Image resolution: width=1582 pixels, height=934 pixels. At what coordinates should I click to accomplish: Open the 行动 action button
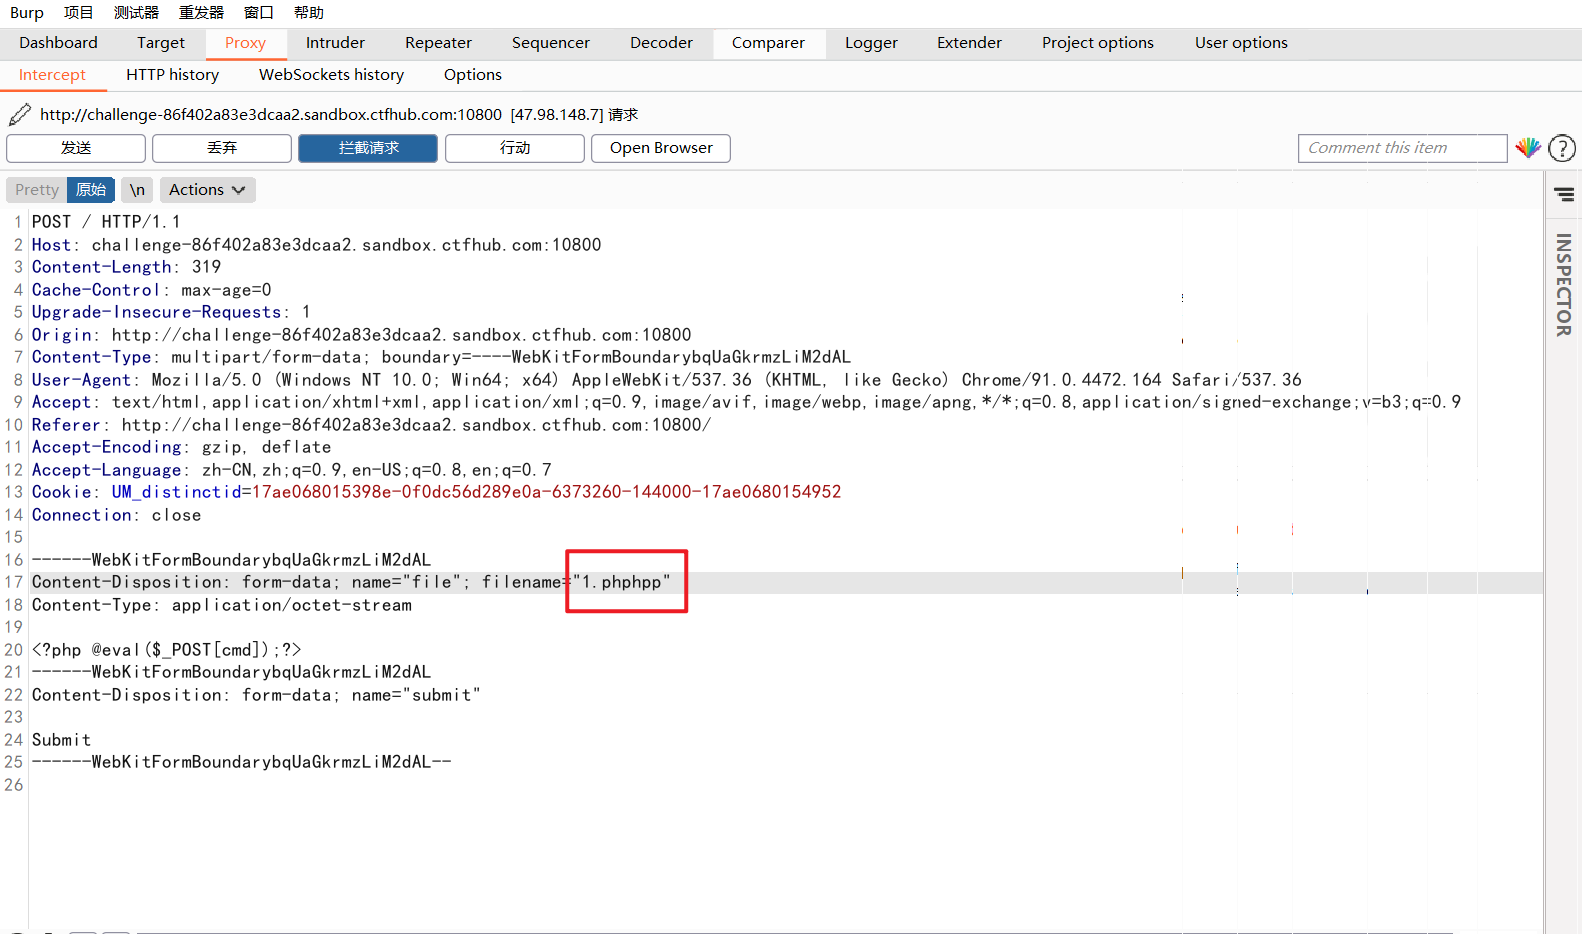pyautogui.click(x=515, y=148)
